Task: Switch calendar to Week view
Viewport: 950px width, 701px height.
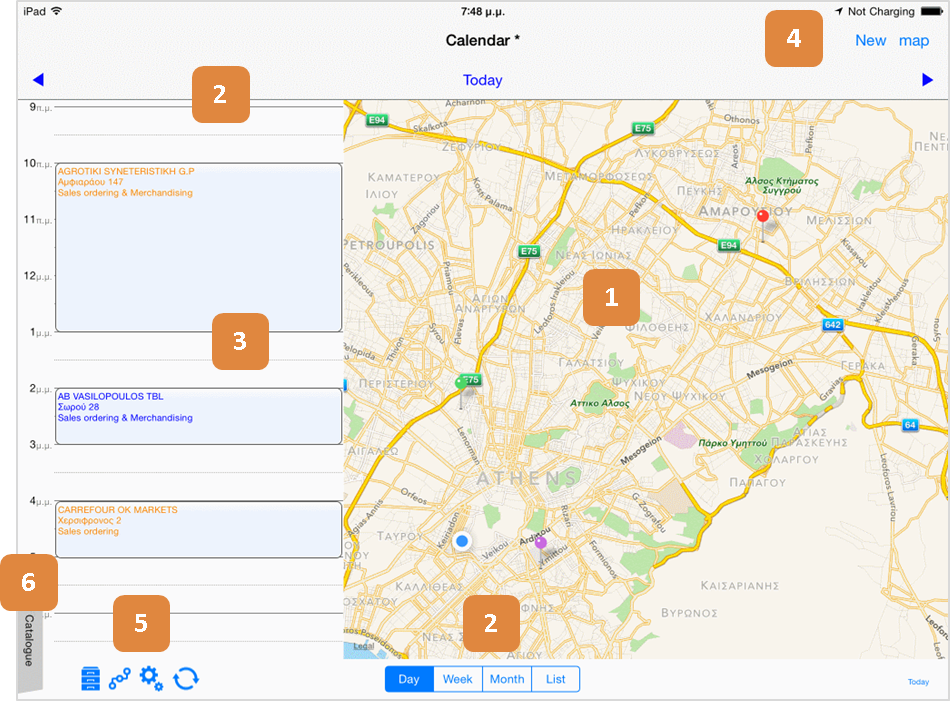Action: [x=457, y=679]
